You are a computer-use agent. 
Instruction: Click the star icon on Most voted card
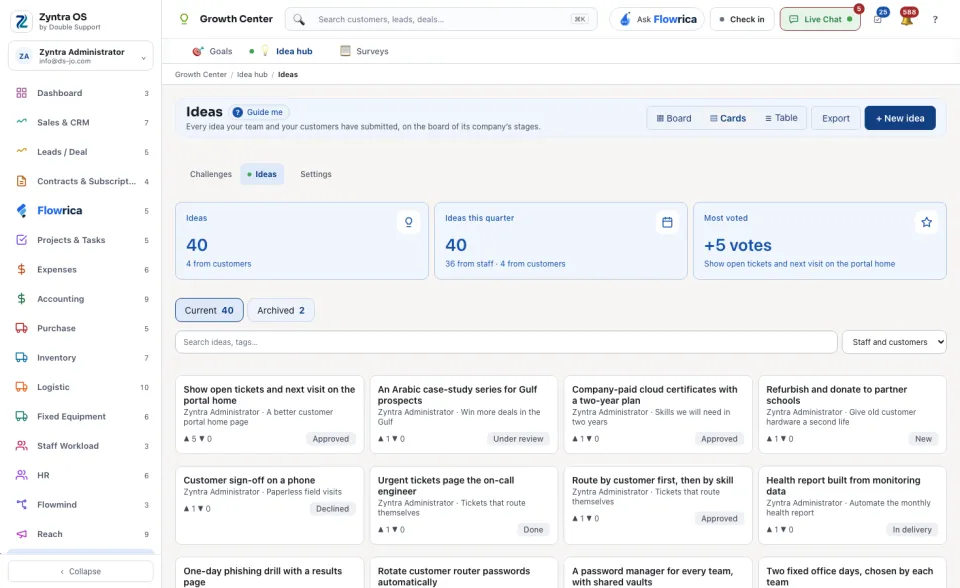coord(926,222)
